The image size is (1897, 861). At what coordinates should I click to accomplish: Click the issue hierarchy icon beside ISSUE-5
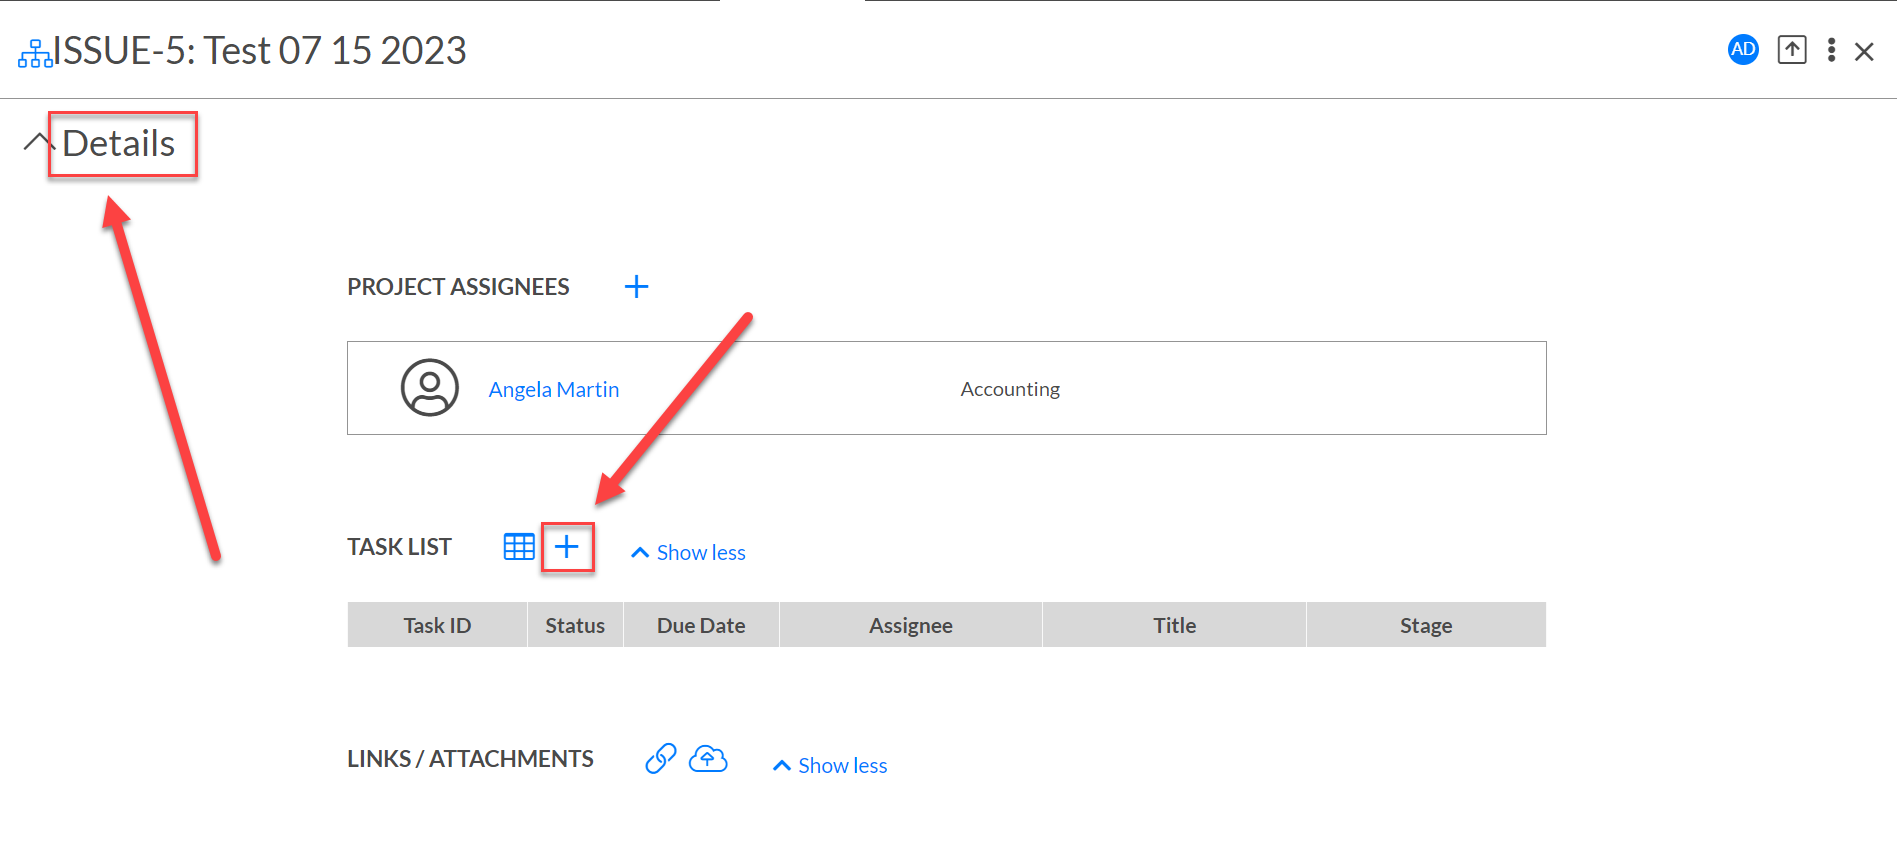pos(35,53)
